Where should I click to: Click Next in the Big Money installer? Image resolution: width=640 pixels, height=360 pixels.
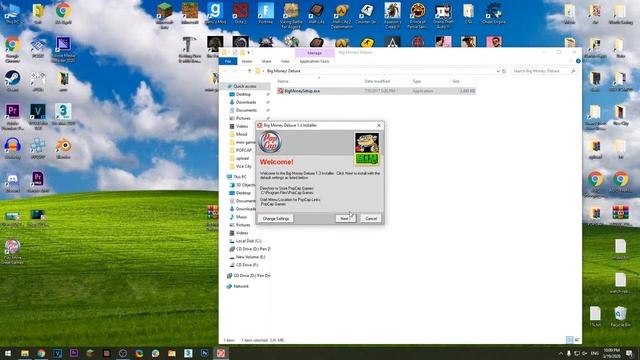point(345,218)
